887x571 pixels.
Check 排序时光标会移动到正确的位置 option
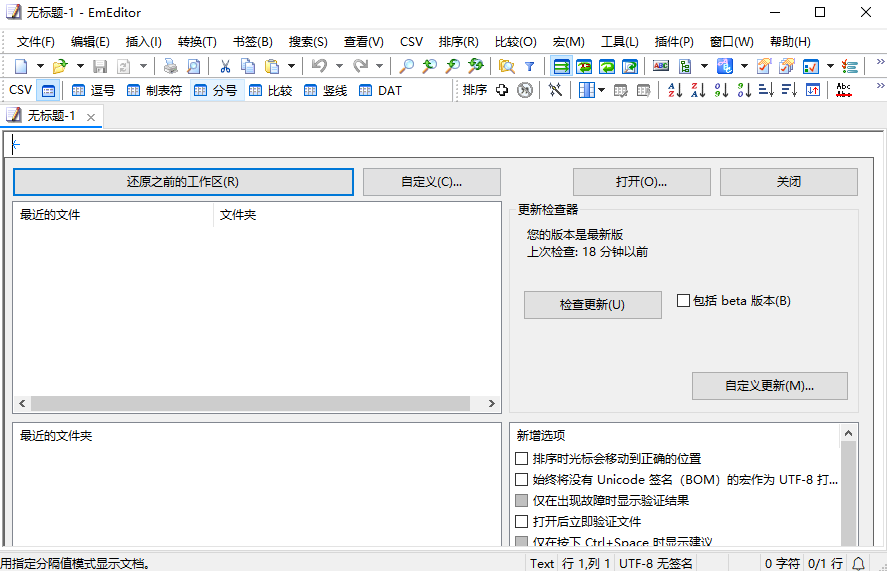(x=522, y=458)
